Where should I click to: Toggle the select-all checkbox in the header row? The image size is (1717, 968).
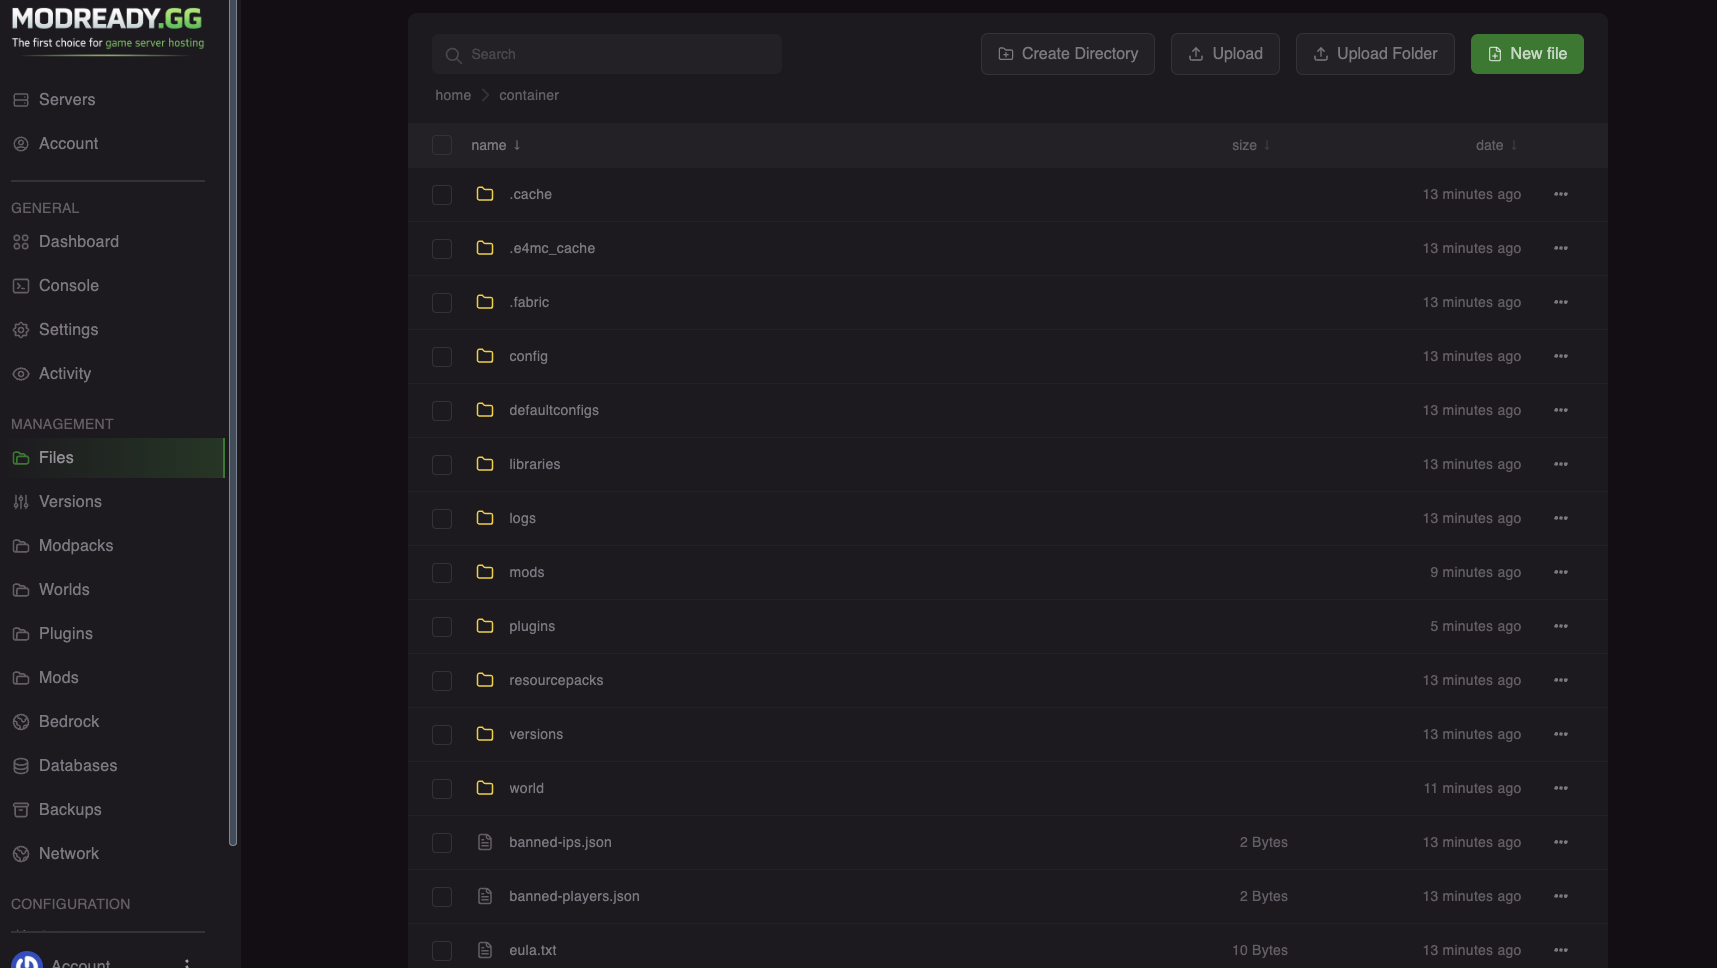[441, 145]
